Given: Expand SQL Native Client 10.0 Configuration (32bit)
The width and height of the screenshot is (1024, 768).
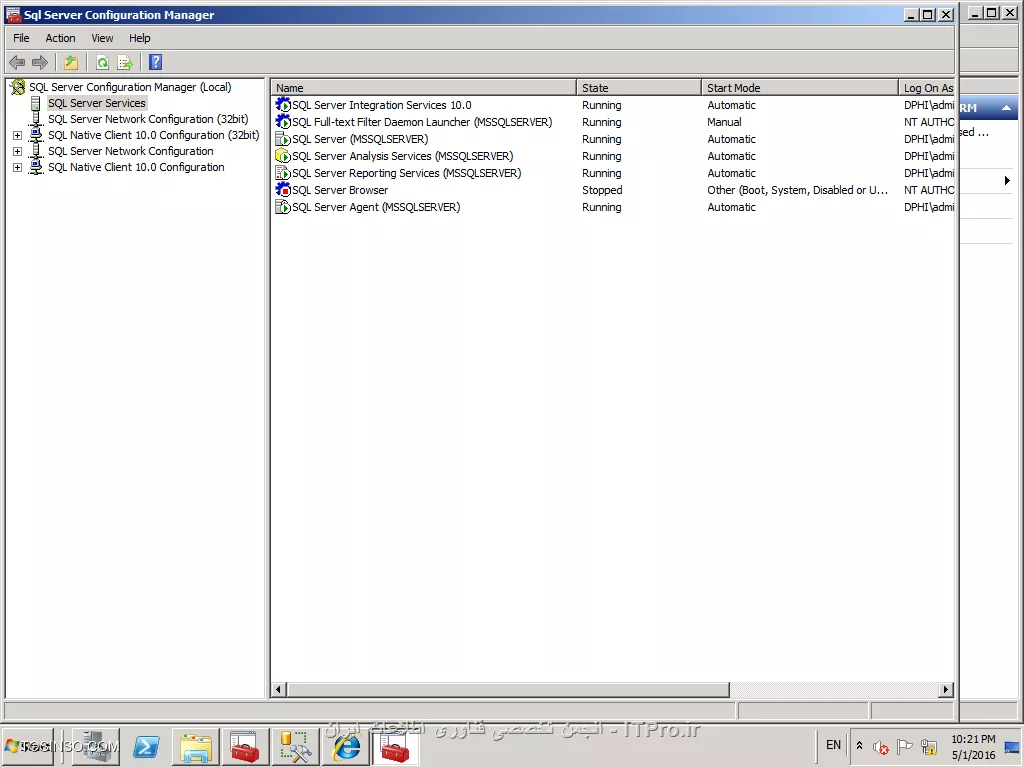Looking at the screenshot, I should coord(17,135).
